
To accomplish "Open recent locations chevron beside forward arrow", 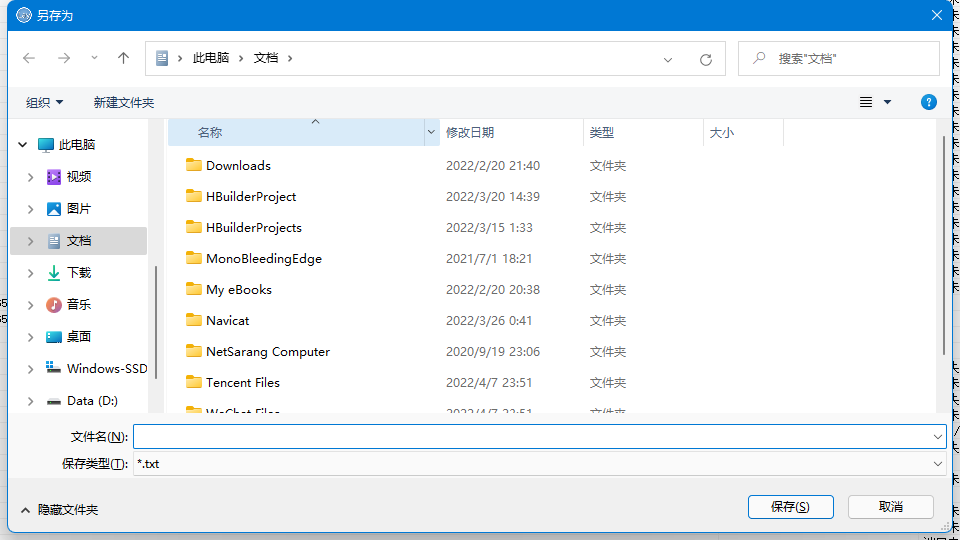I will click(x=94, y=58).
